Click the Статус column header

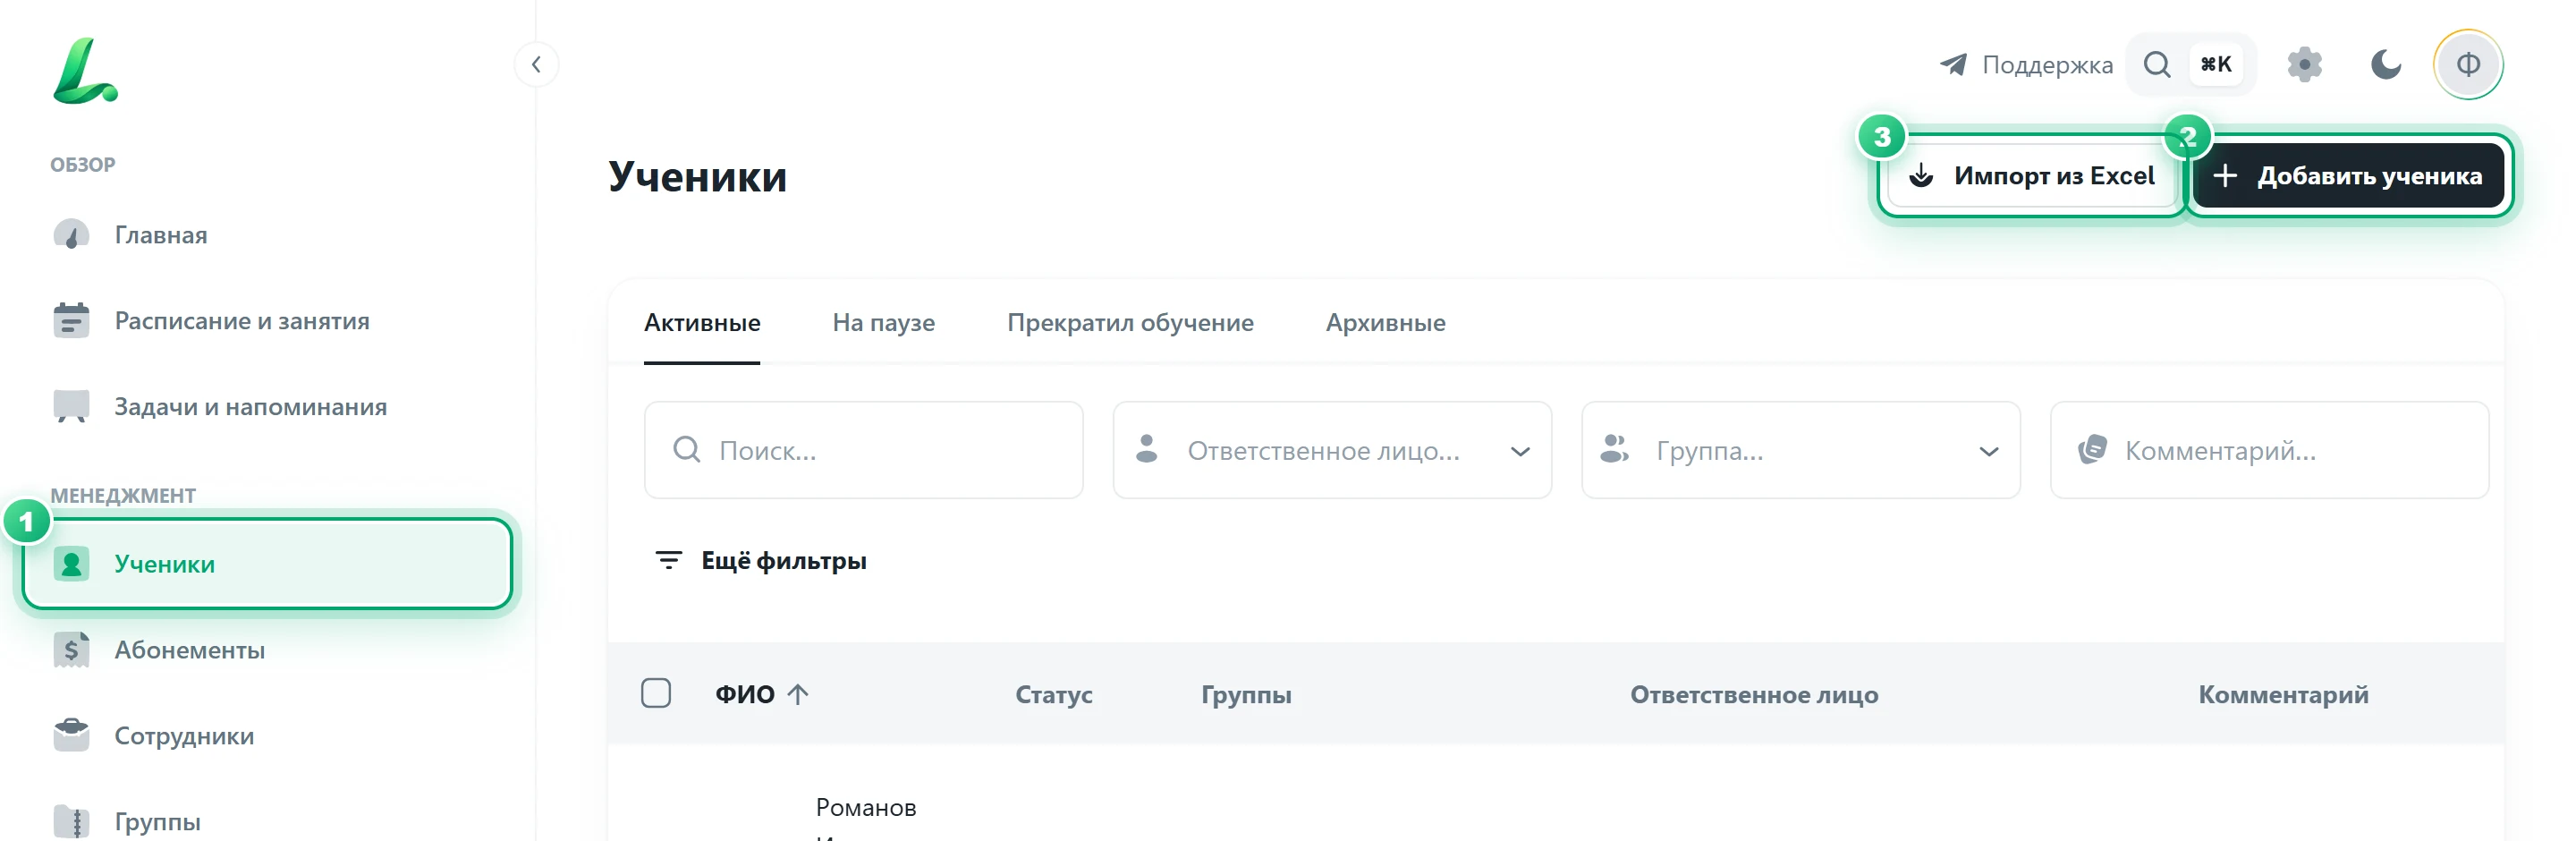click(x=1054, y=695)
